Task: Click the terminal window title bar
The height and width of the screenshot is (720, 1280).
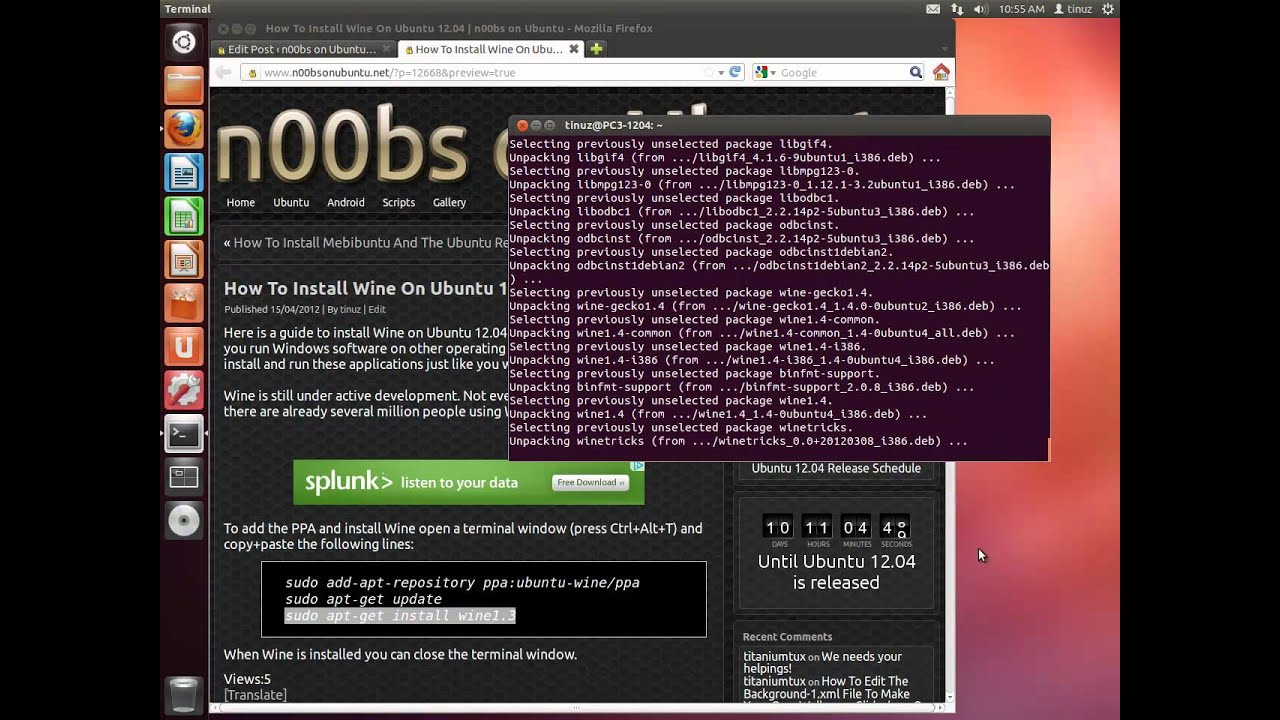Action: point(779,125)
